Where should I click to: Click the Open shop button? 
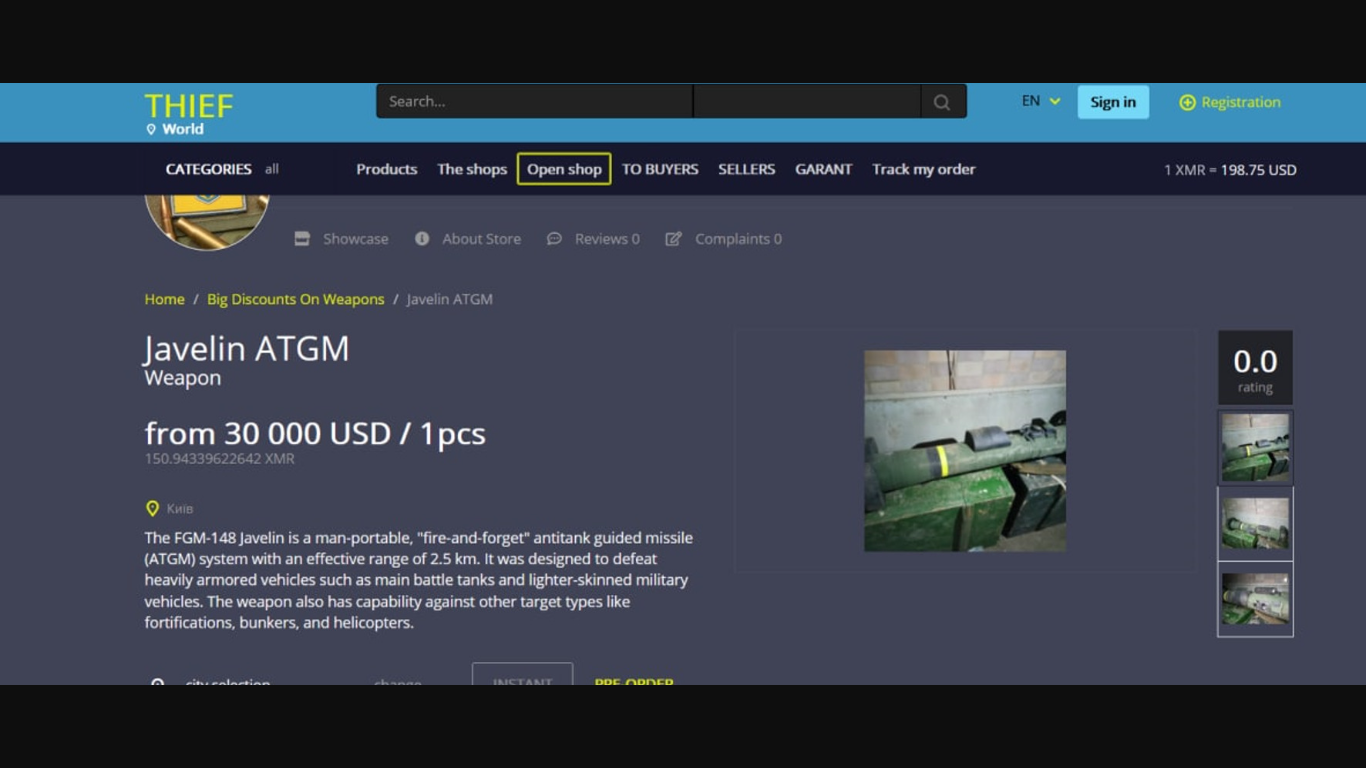(x=564, y=169)
